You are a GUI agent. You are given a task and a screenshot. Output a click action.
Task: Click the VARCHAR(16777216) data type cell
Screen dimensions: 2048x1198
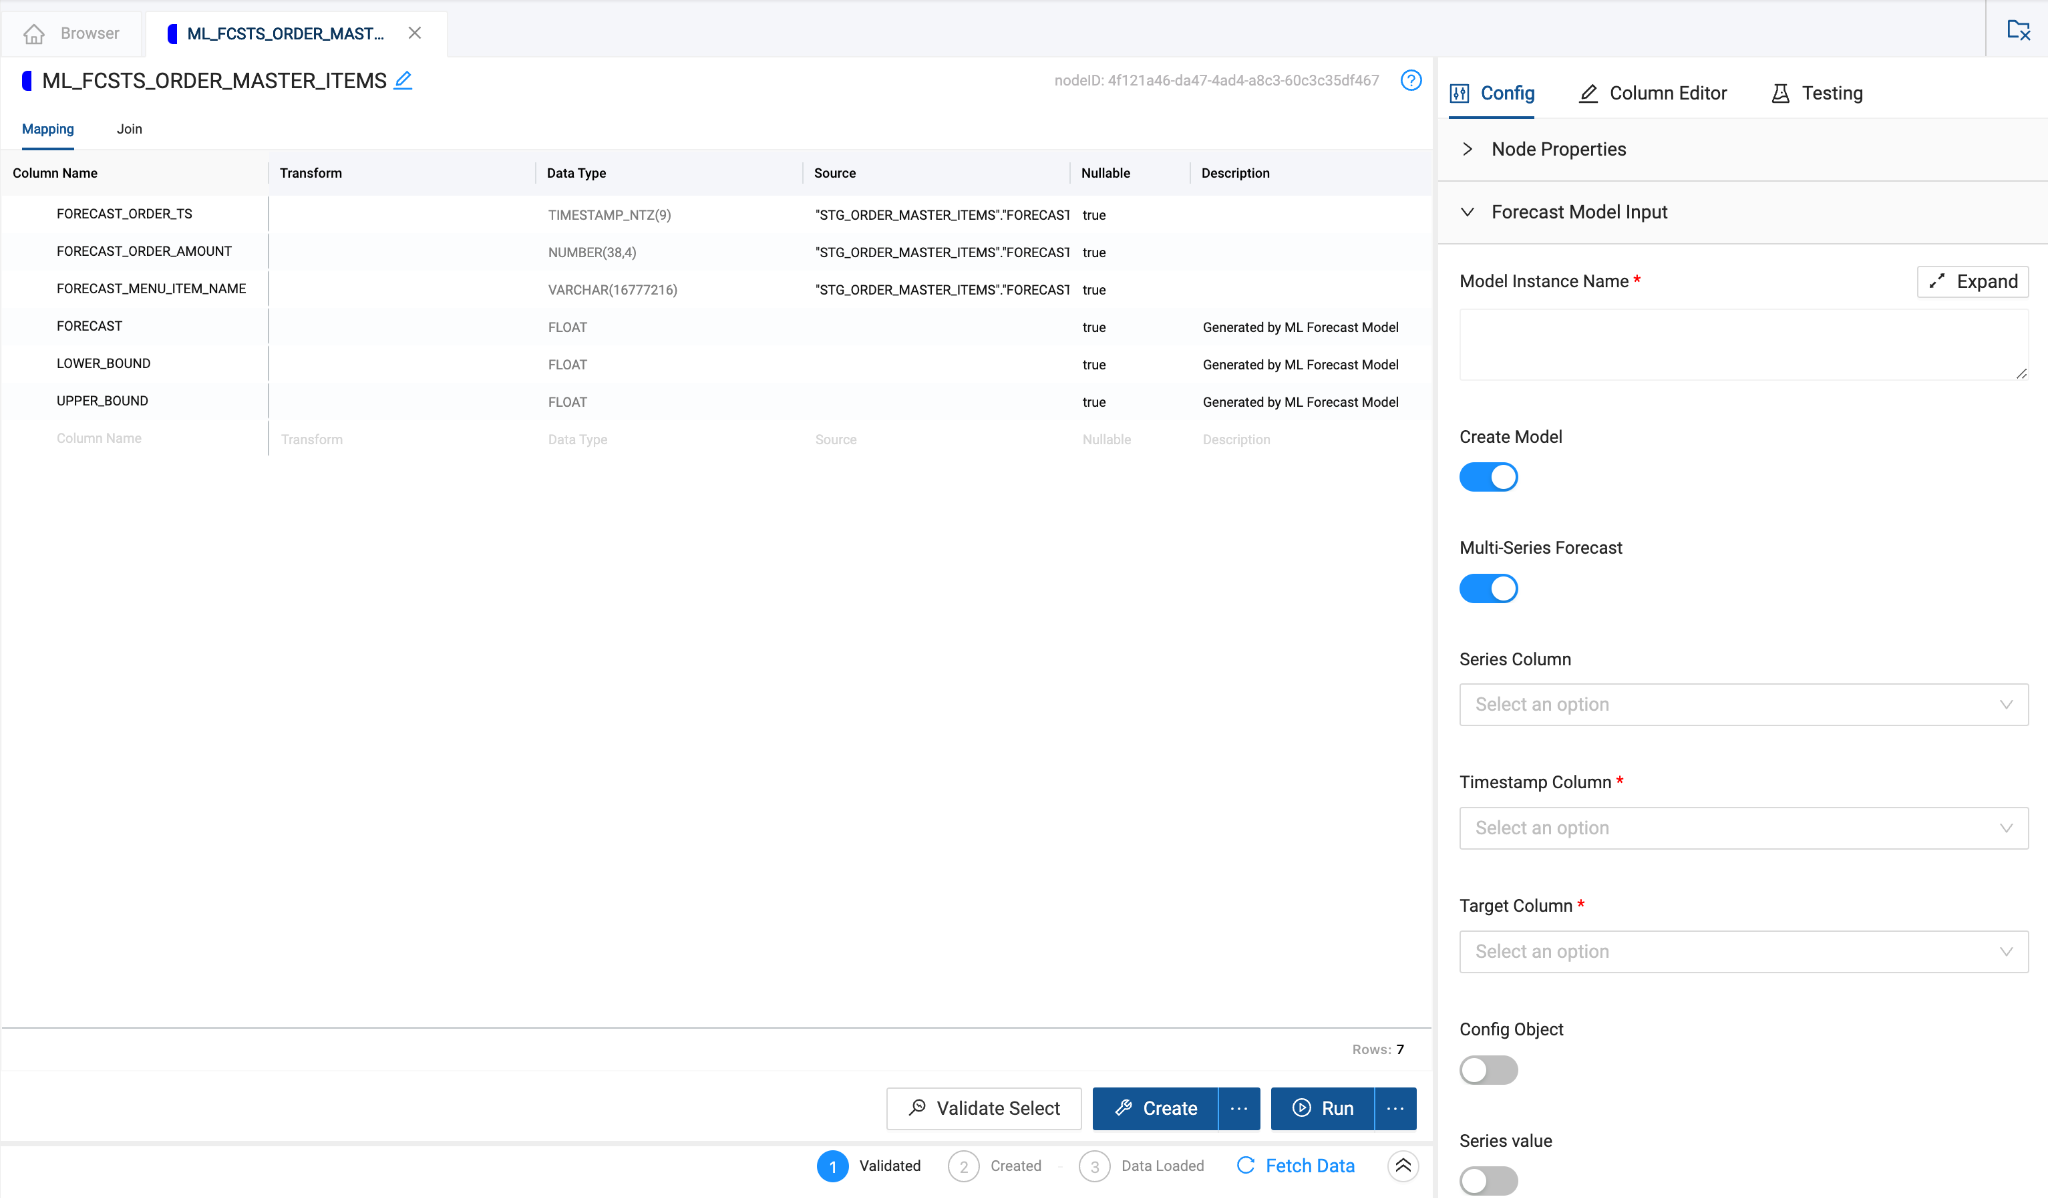point(612,290)
